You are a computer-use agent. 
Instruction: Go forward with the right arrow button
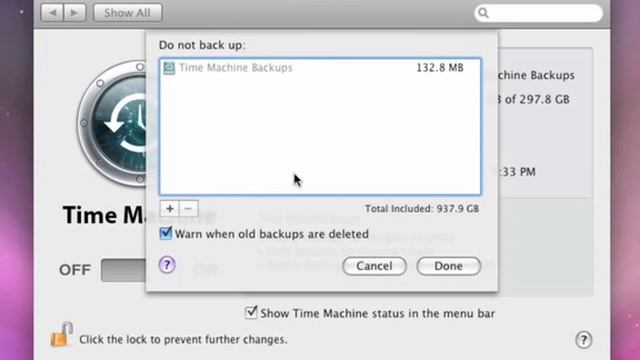[74, 13]
